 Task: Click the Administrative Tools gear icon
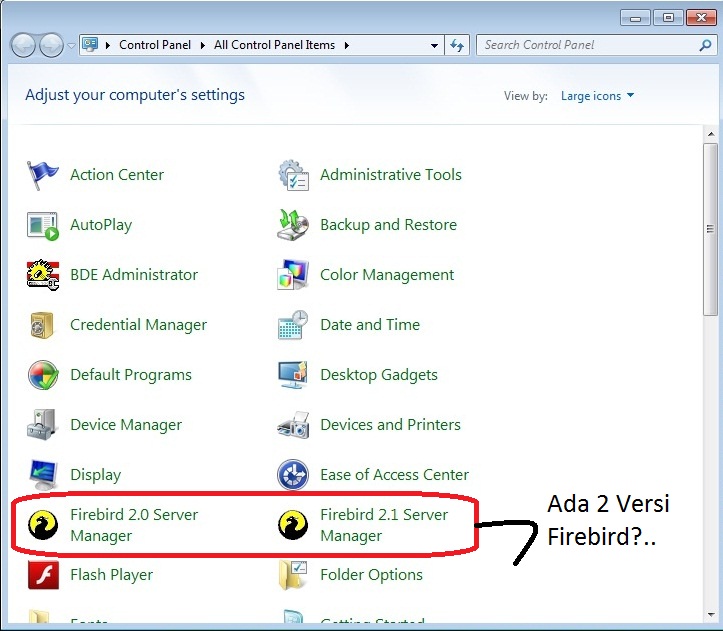pos(293,175)
